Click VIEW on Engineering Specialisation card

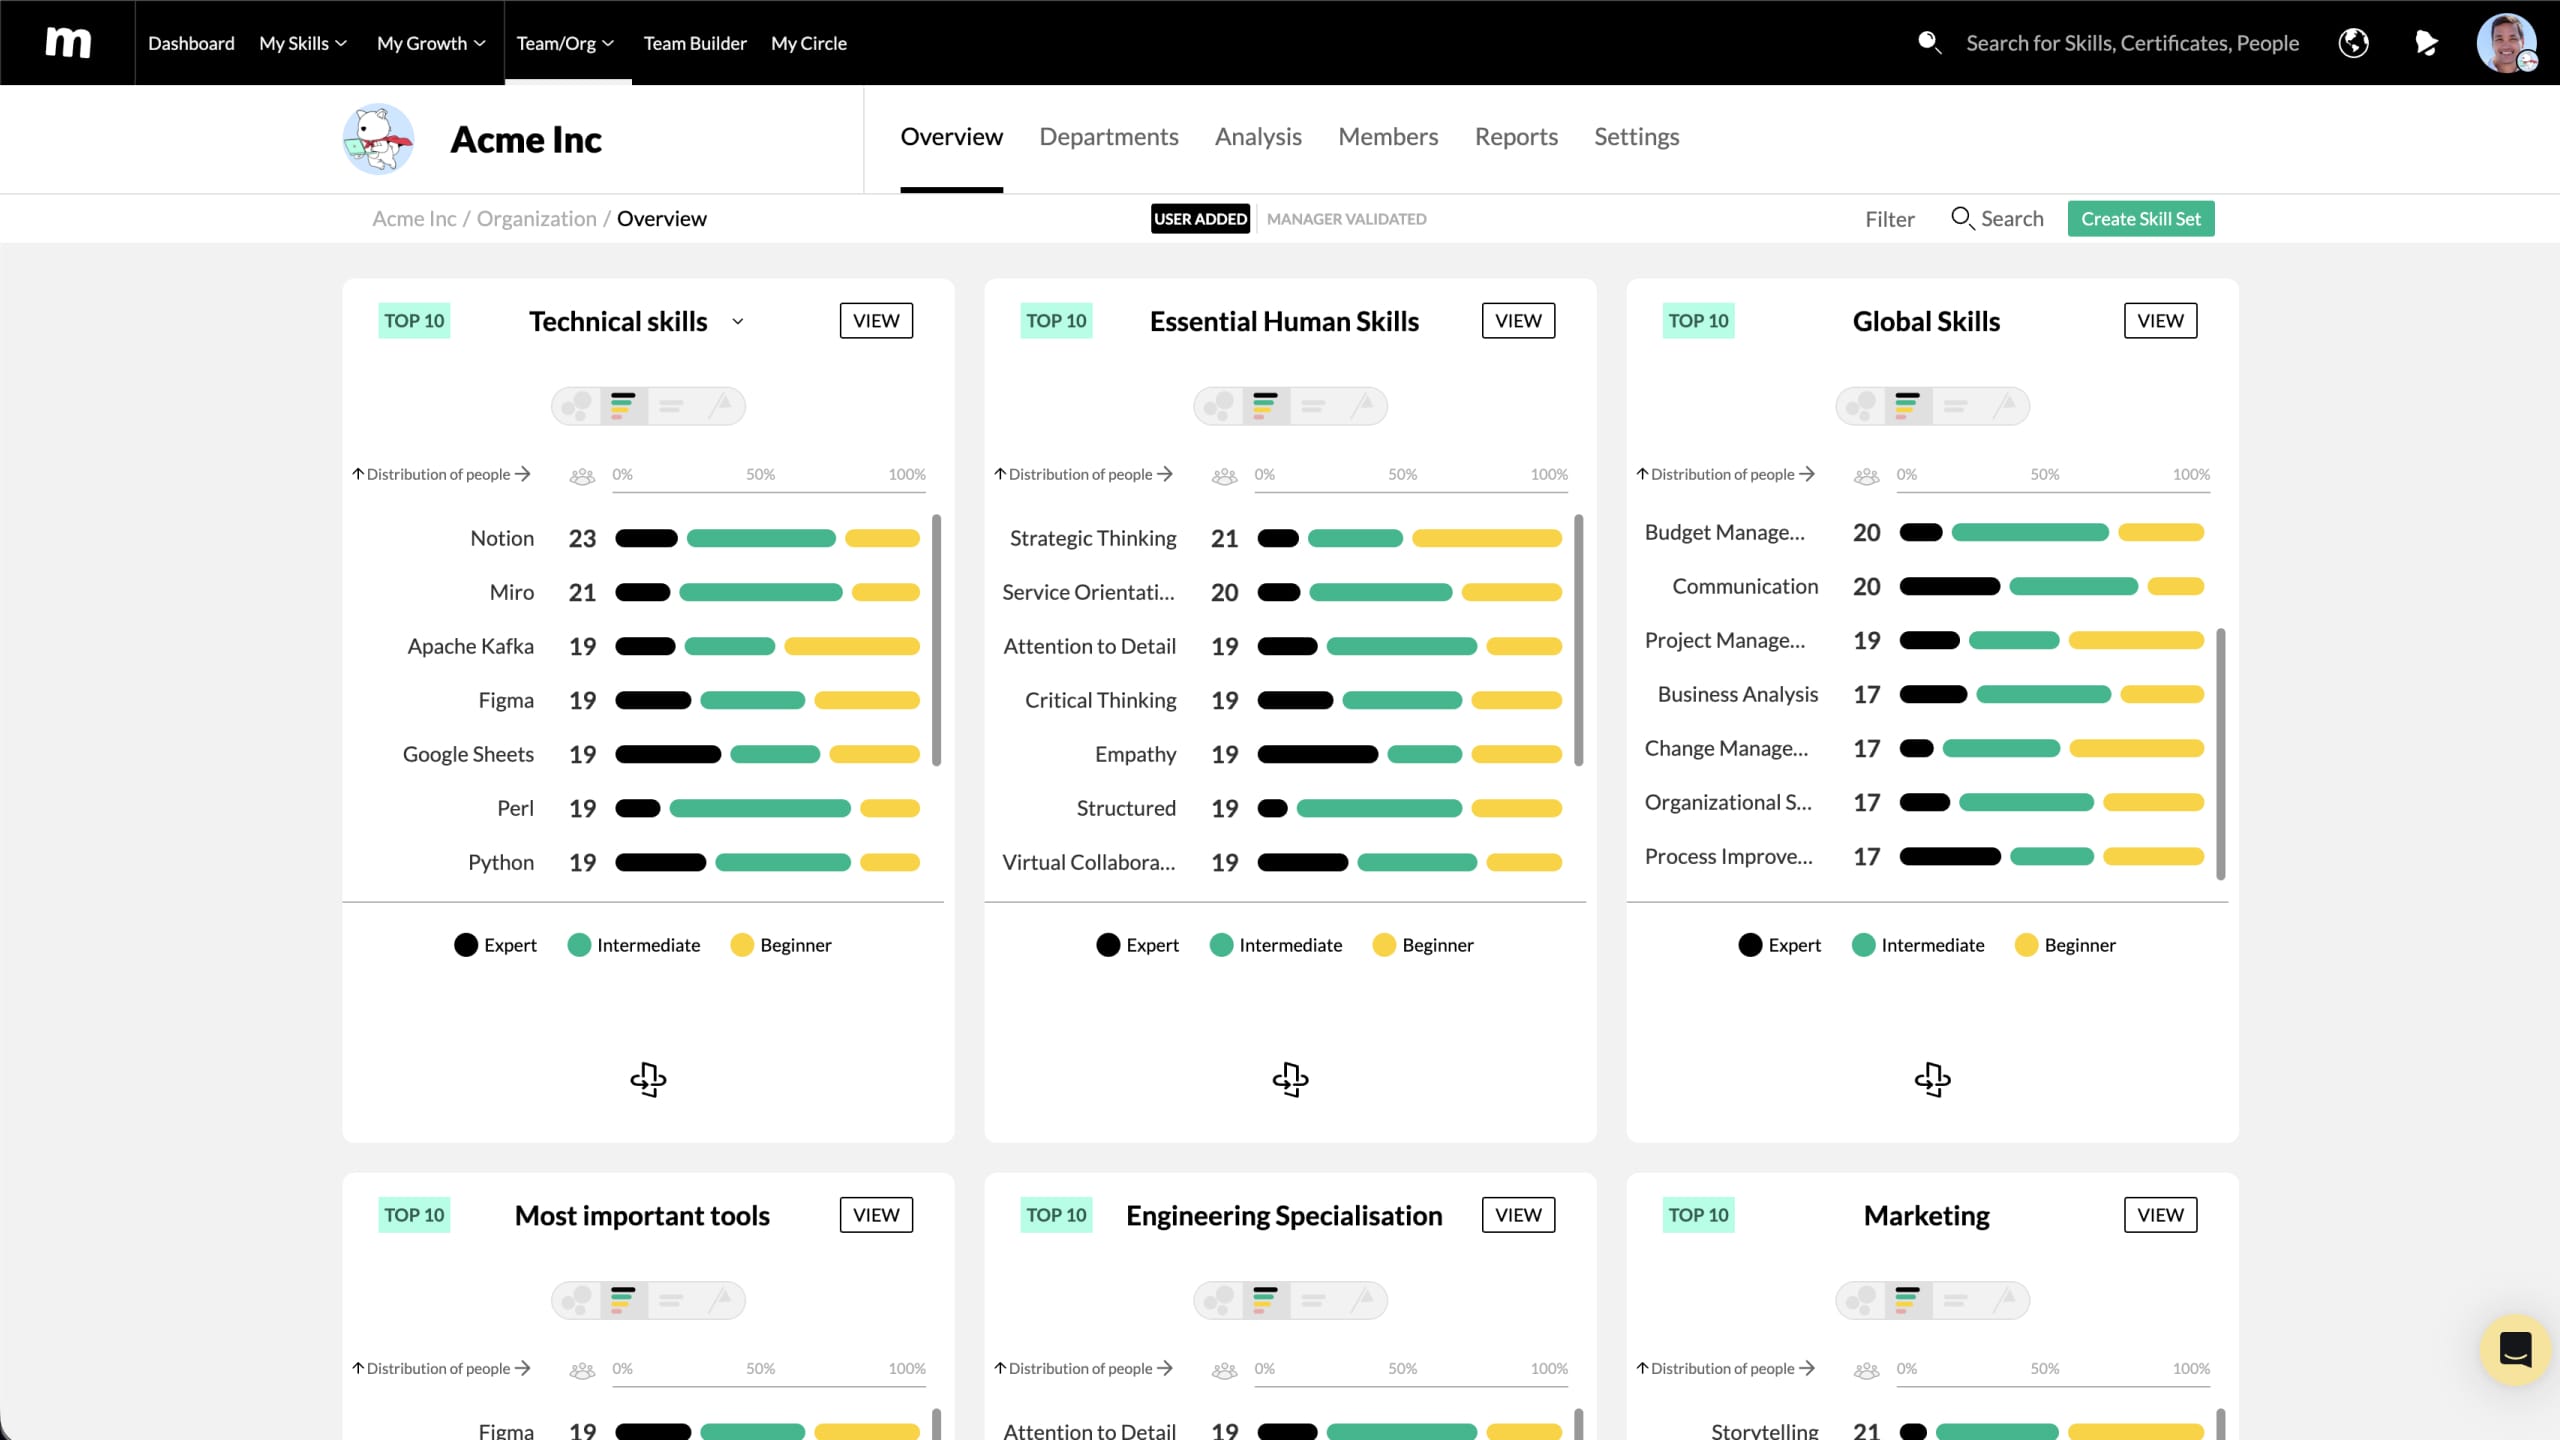1518,1215
